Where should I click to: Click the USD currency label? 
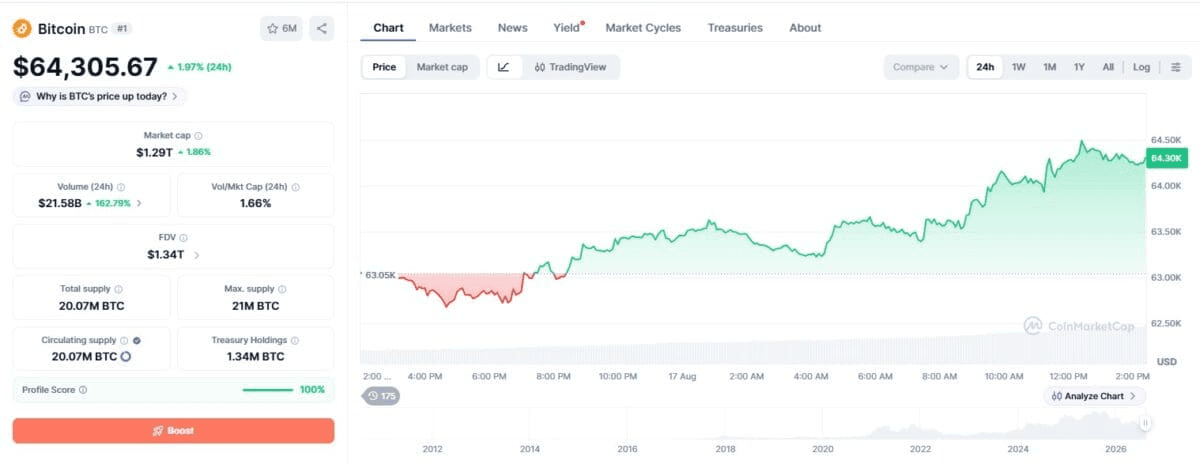[1166, 361]
